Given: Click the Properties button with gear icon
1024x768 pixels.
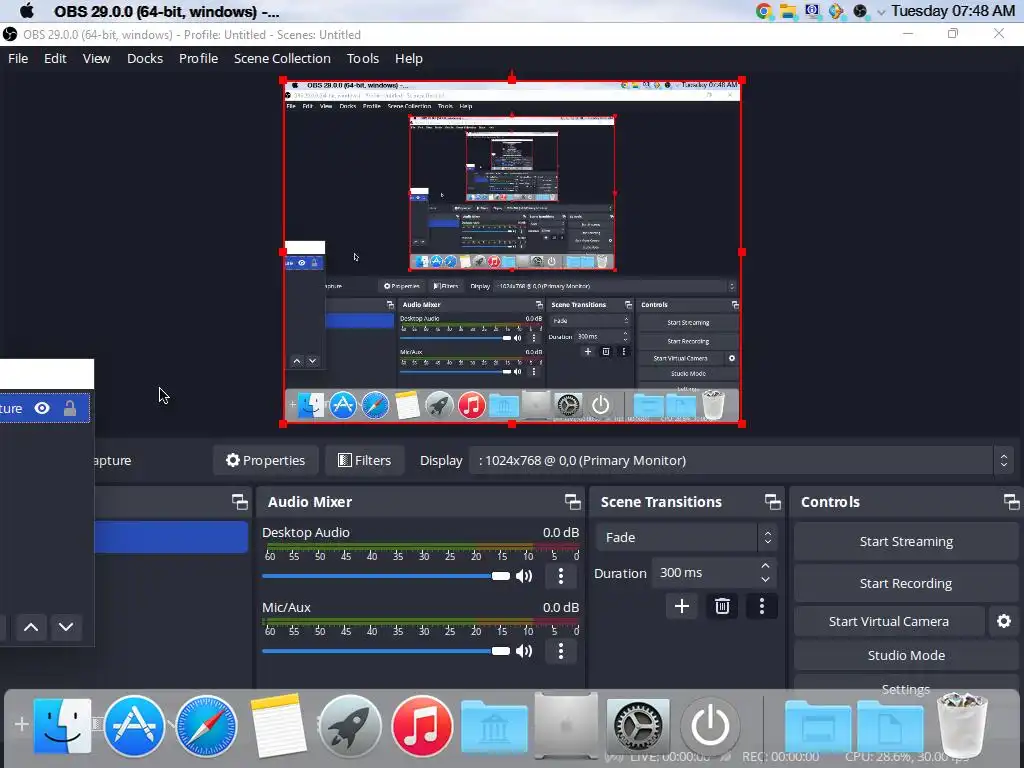Looking at the screenshot, I should 265,460.
